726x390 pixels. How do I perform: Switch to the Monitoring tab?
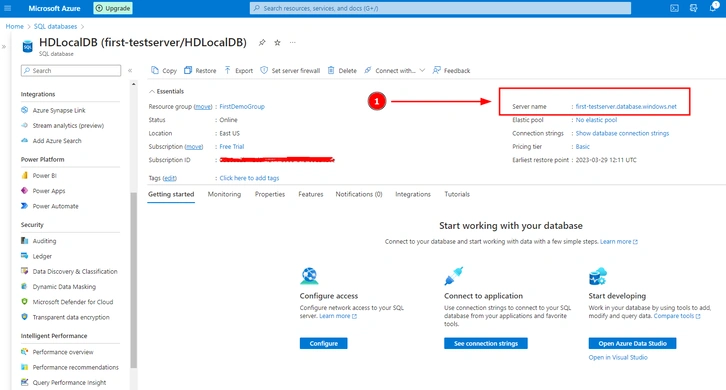224,194
